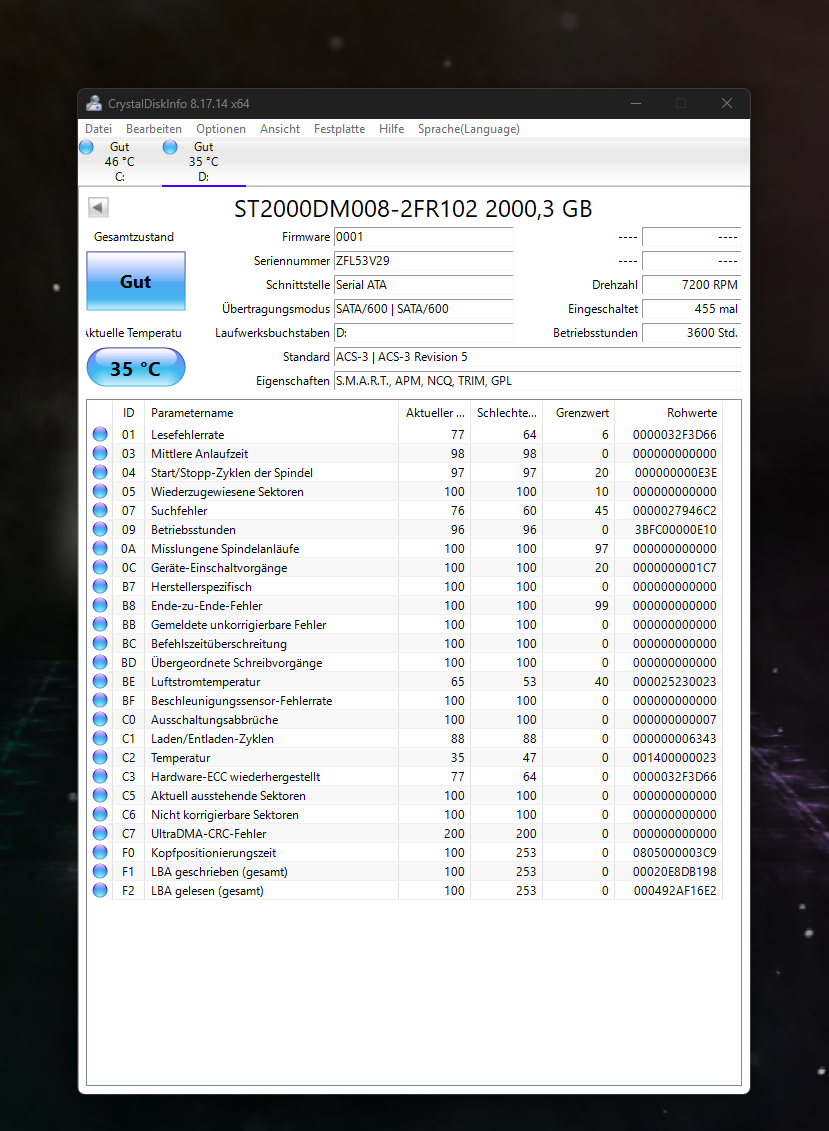
Task: Open the Festplatte menu
Action: click(x=339, y=128)
